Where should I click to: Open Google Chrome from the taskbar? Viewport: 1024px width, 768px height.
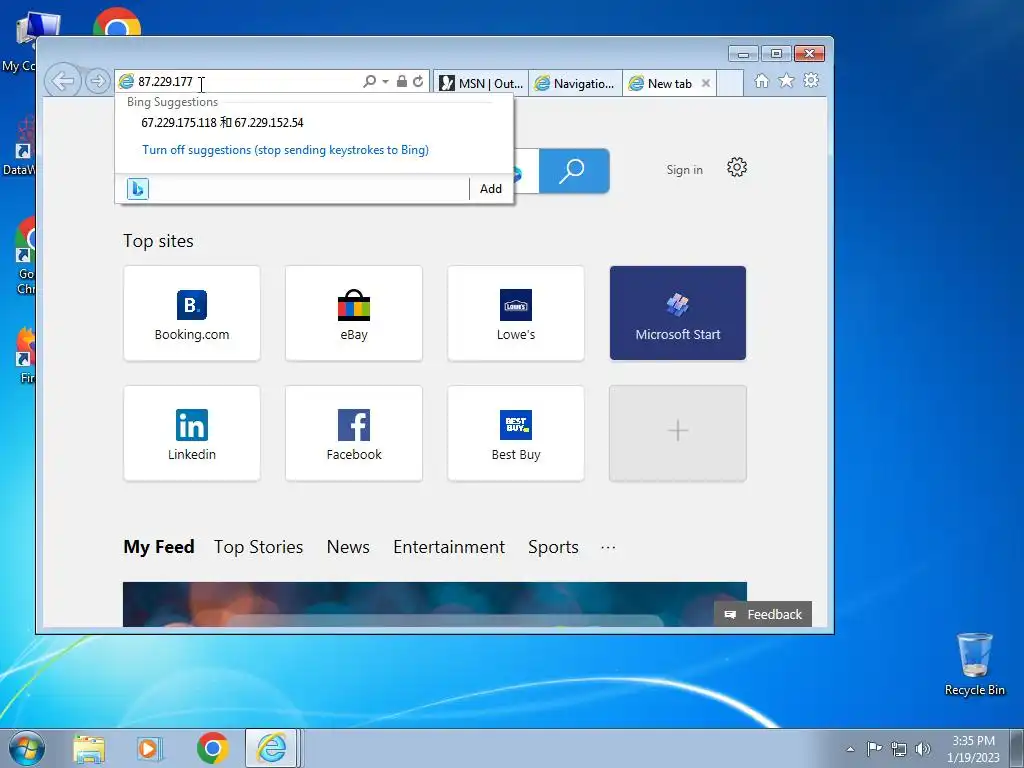(212, 748)
